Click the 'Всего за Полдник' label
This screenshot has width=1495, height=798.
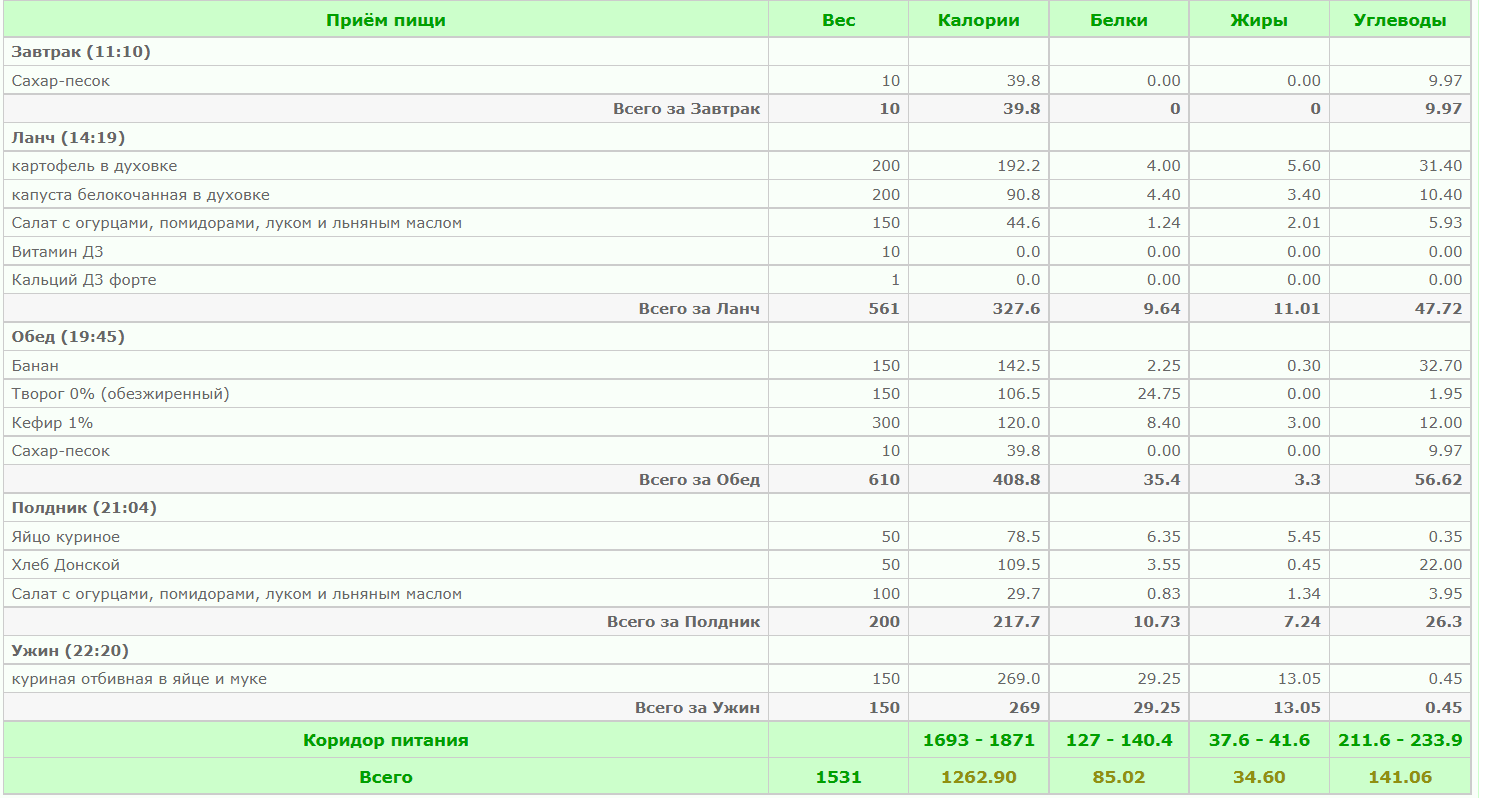(683, 622)
